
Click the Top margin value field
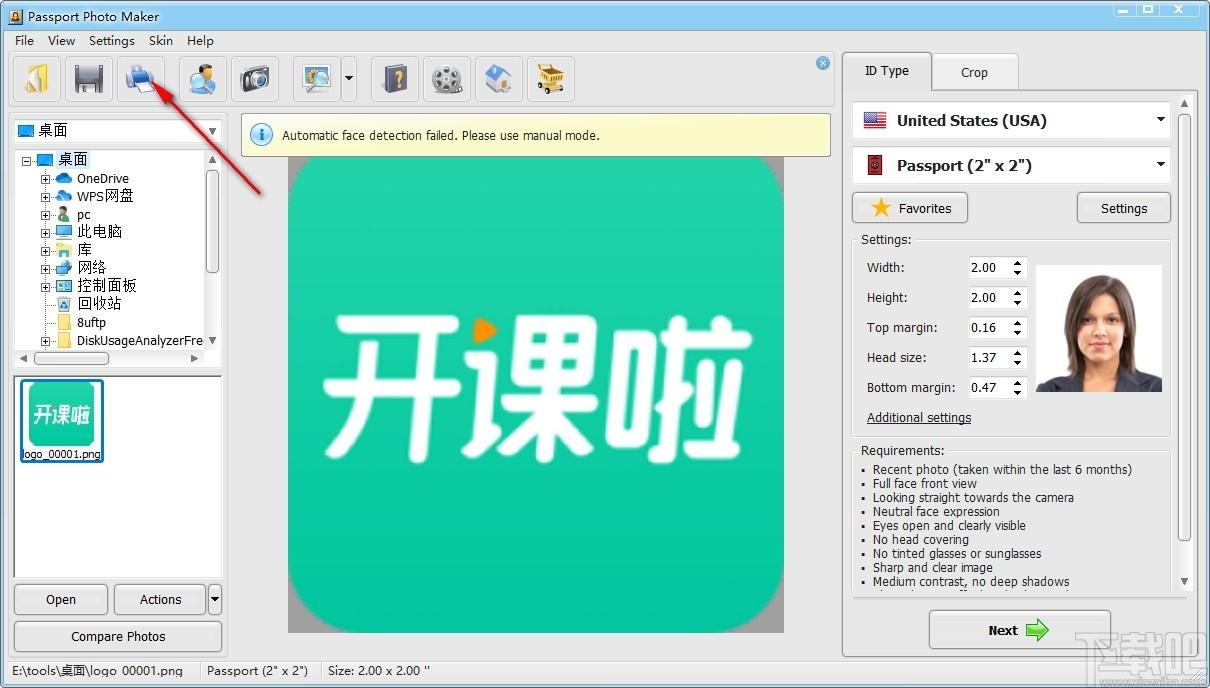pos(989,327)
